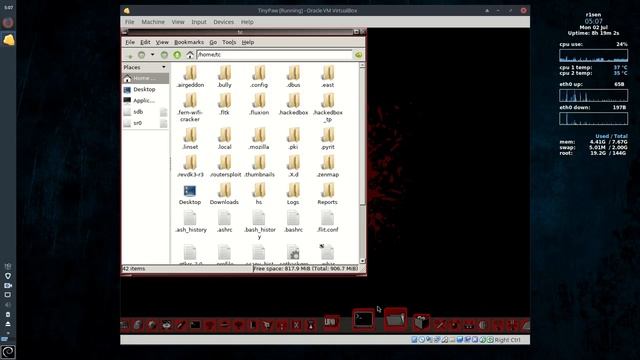The height and width of the screenshot is (360, 640).
Task: Open the package box icon in guest dock
Action: 421,322
